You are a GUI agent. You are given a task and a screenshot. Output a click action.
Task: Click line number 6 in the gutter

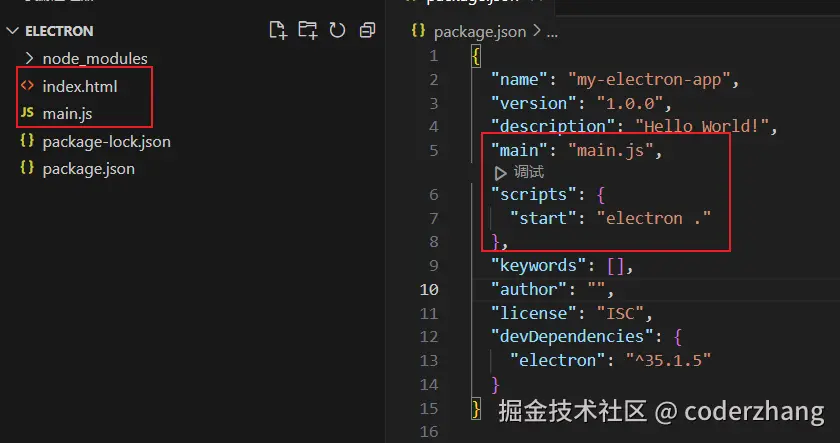(x=433, y=194)
